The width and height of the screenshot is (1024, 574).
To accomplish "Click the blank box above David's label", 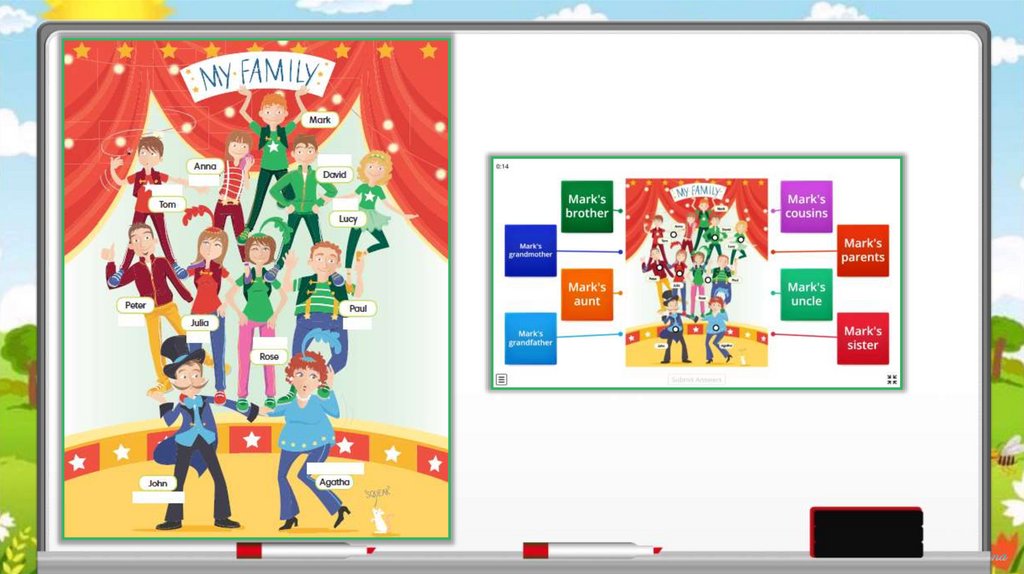I will [x=334, y=161].
